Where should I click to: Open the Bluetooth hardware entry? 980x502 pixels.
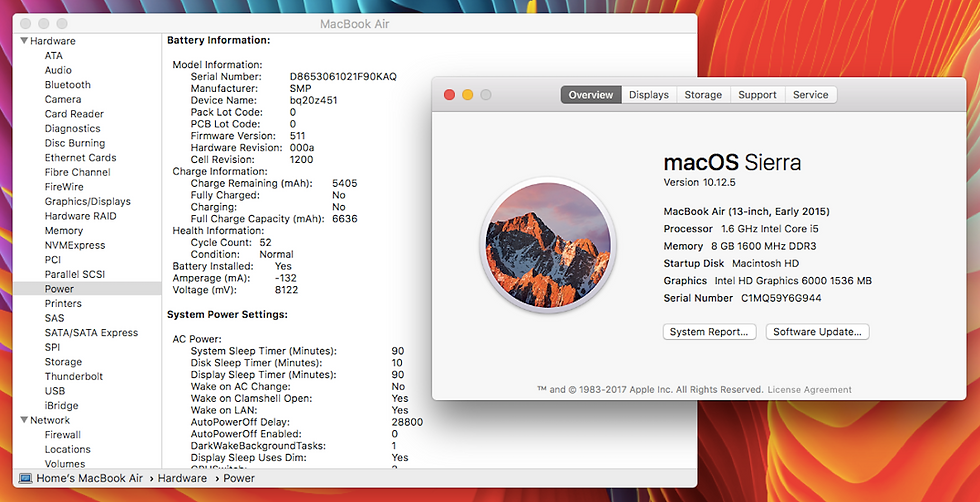(68, 84)
